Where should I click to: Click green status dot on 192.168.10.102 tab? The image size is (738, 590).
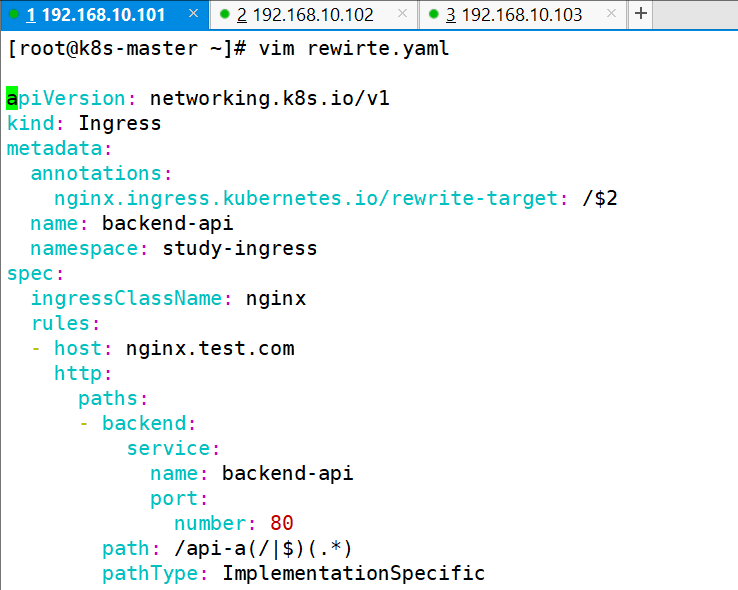[225, 14]
